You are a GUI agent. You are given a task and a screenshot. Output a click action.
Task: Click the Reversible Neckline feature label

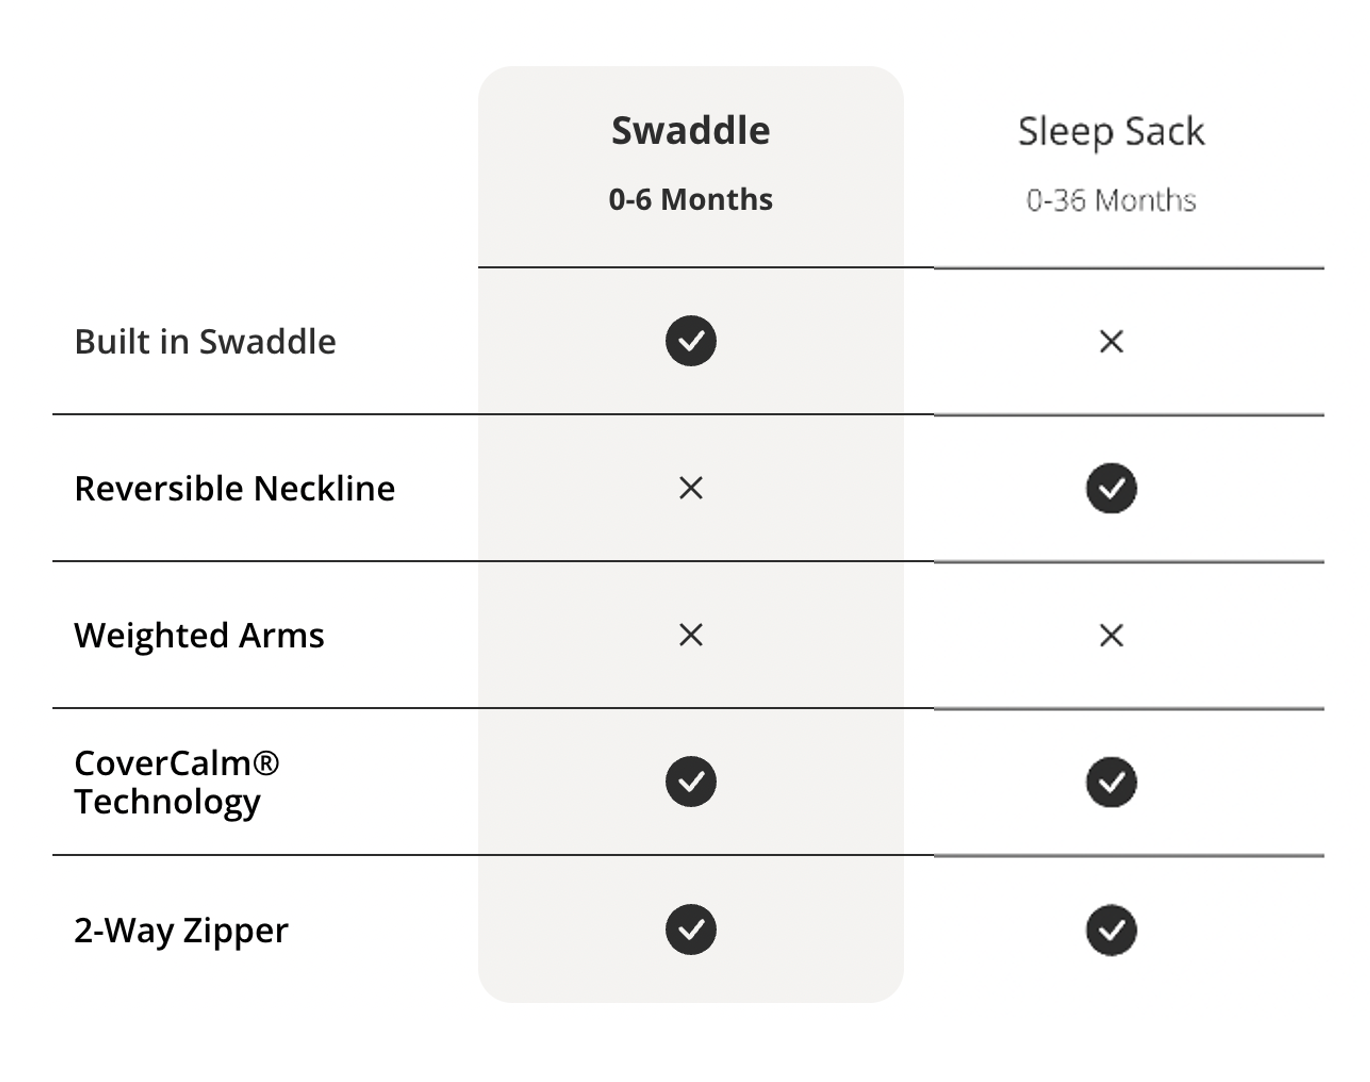tap(235, 489)
